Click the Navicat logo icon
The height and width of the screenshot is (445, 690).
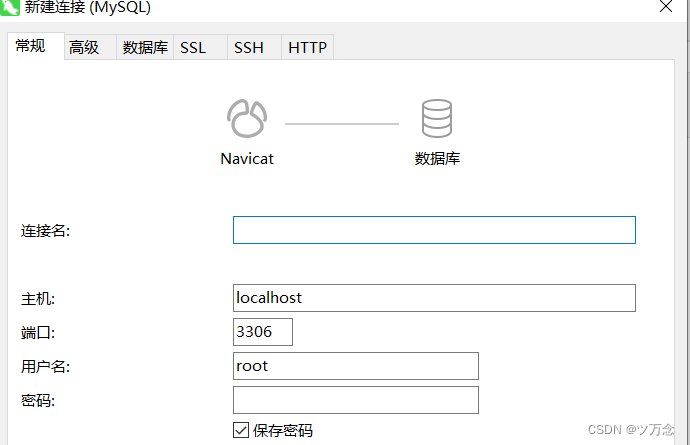247,119
